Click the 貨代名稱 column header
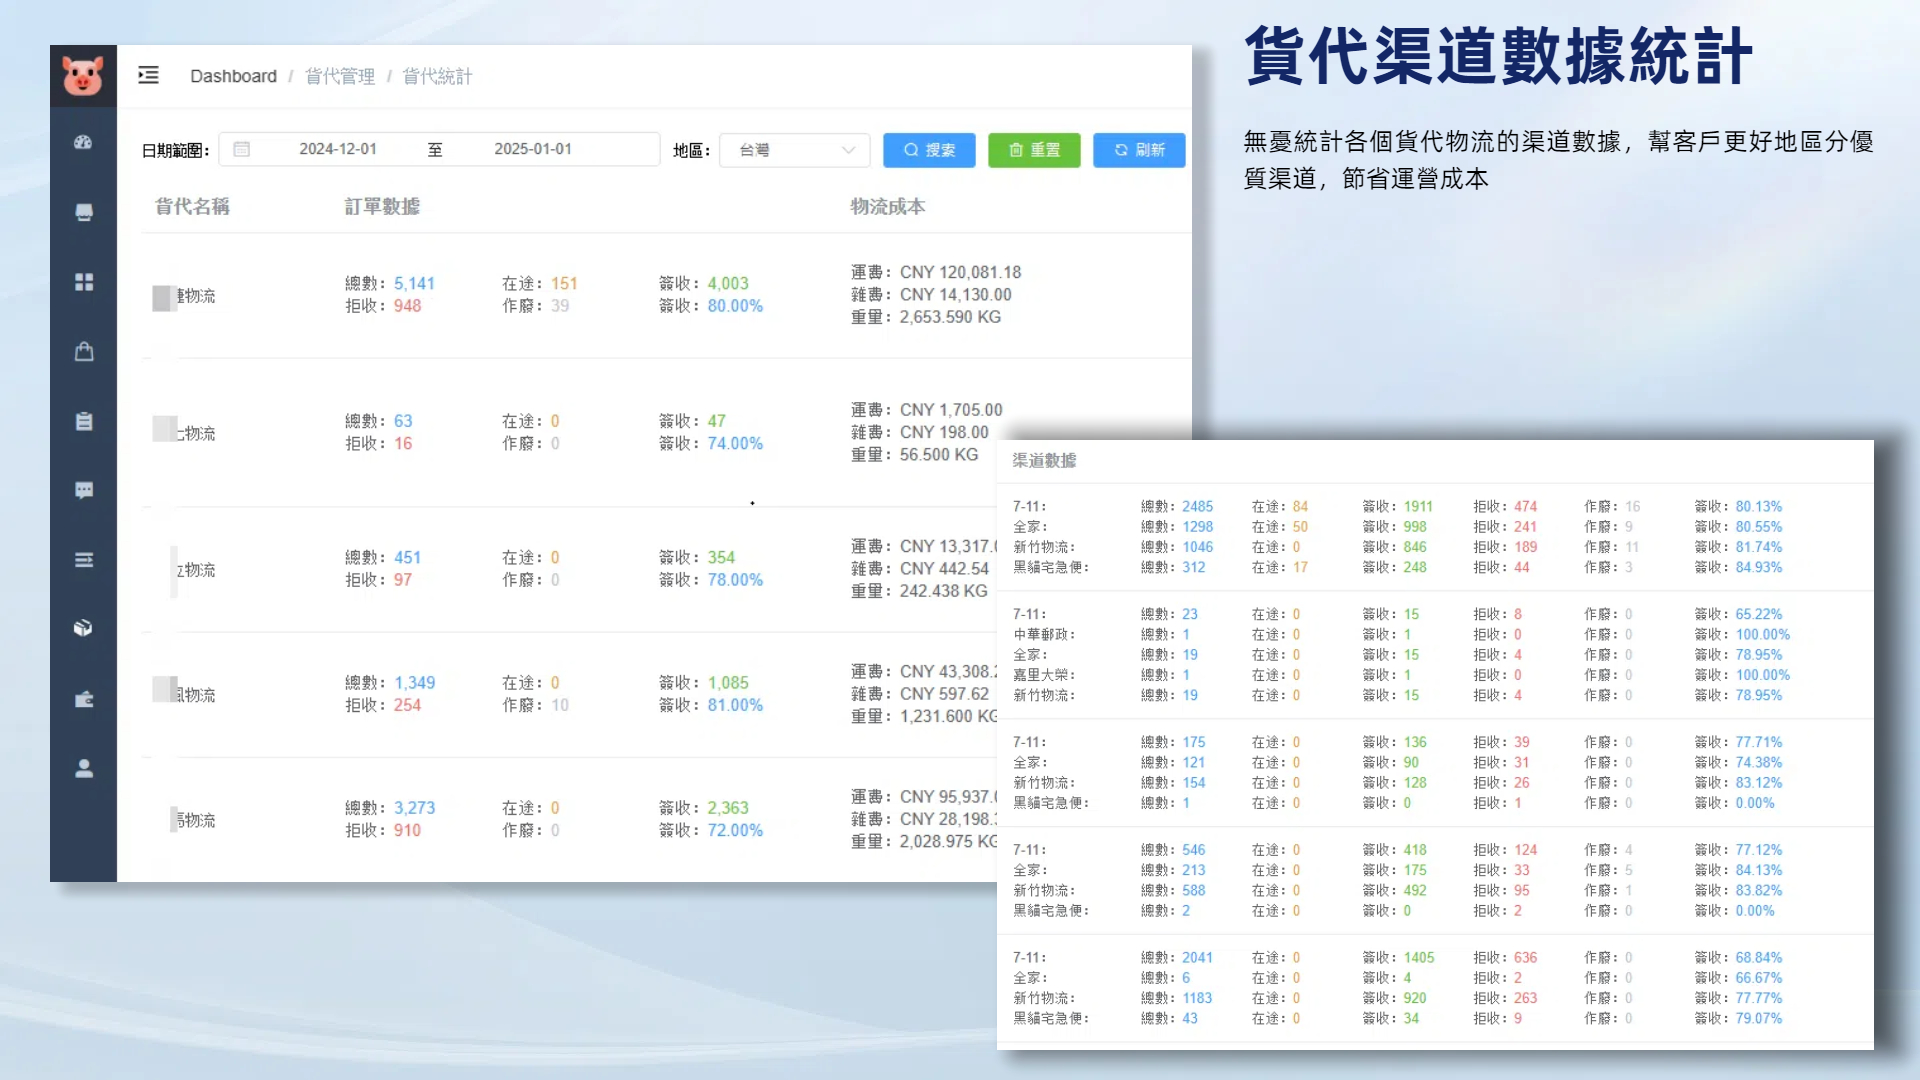The image size is (1920, 1080). pyautogui.click(x=192, y=206)
